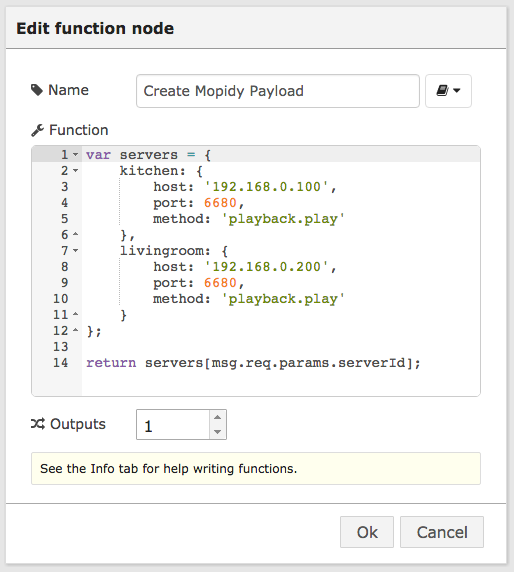Image resolution: width=514 pixels, height=572 pixels.
Task: Collapse the livingroom block fold arrow on line 7
Action: tap(76, 251)
